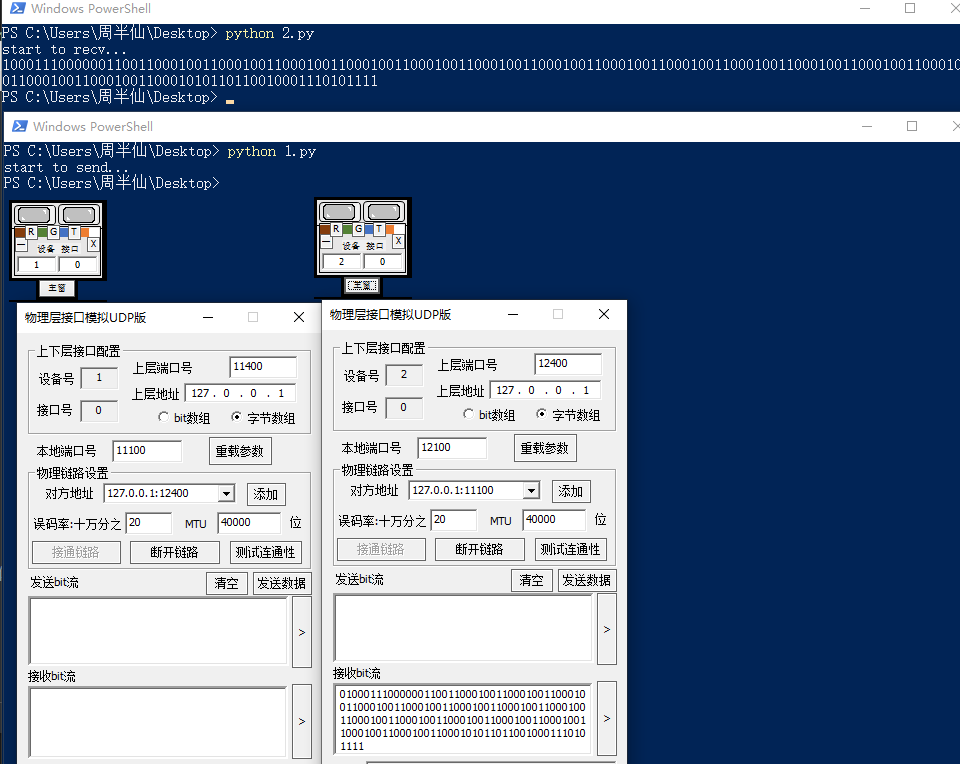
Task: Click 添加 button in device 1 window
Action: [x=266, y=494]
